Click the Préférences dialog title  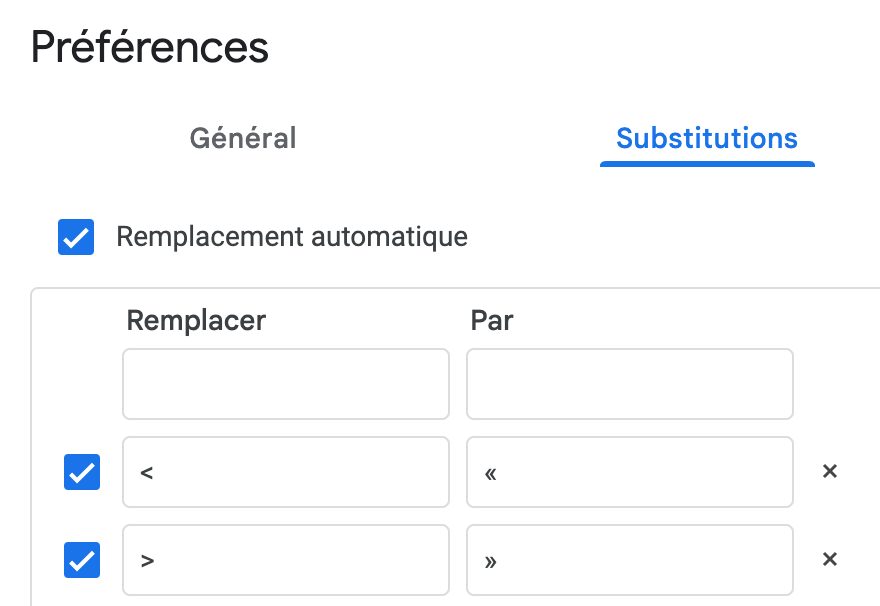[x=150, y=47]
